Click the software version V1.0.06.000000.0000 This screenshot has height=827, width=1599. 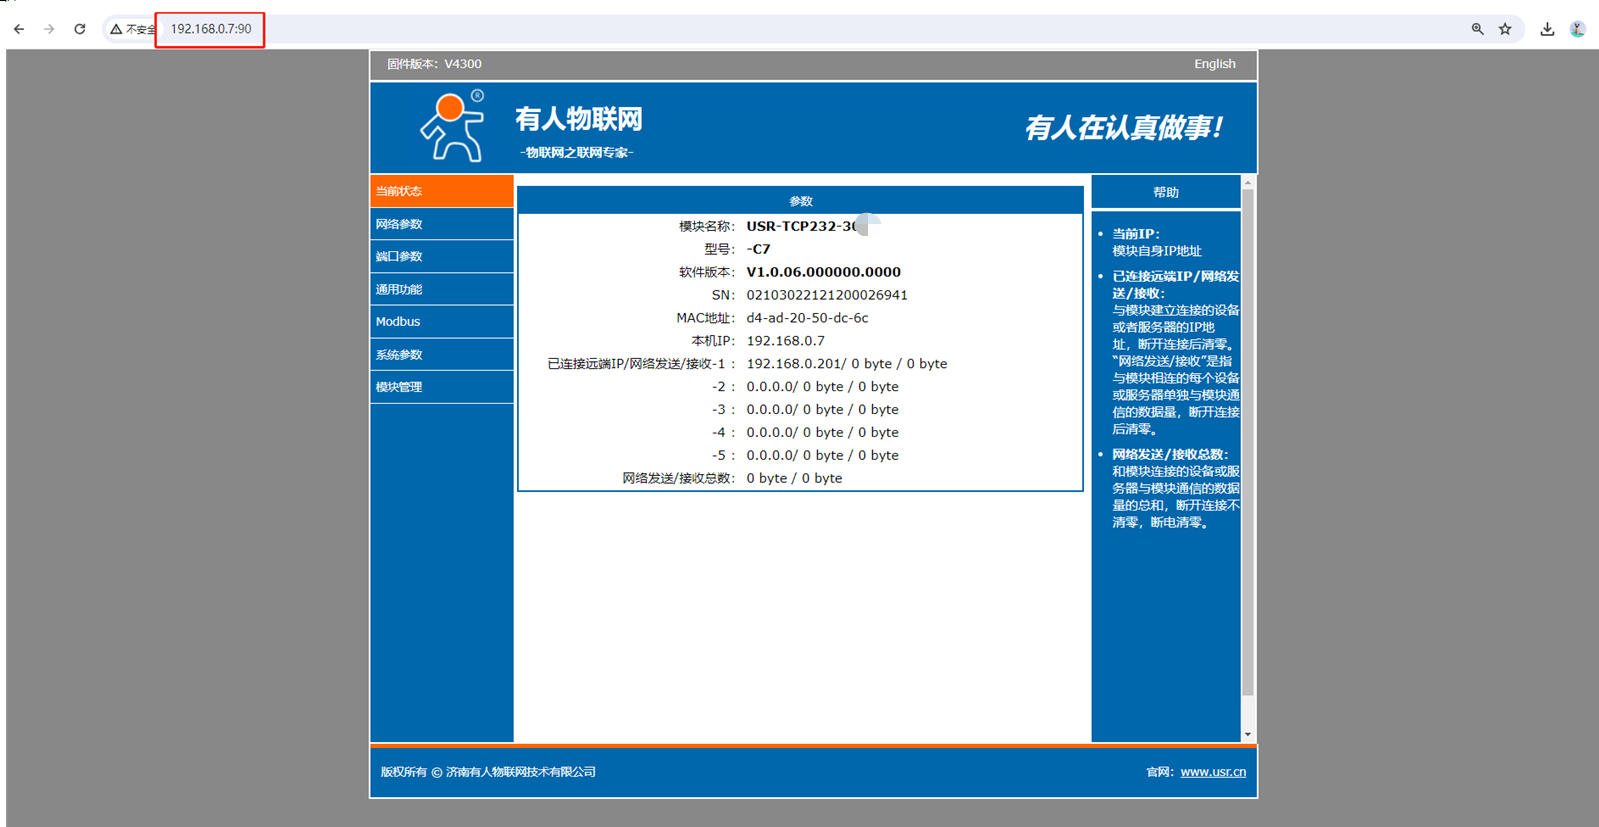click(x=823, y=272)
